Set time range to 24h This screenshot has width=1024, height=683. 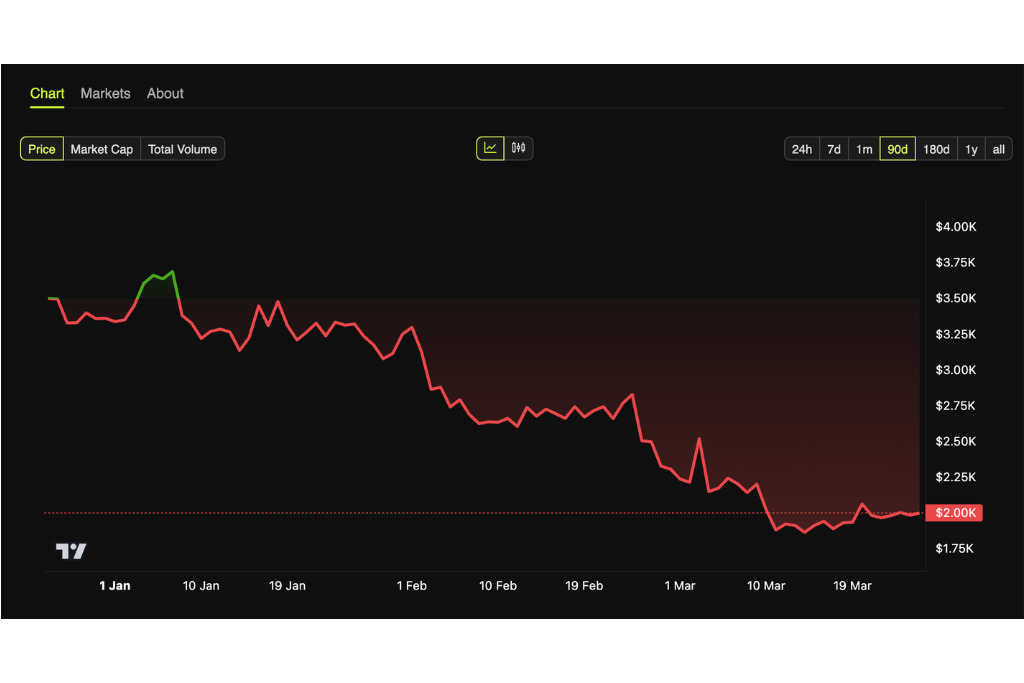tap(802, 149)
